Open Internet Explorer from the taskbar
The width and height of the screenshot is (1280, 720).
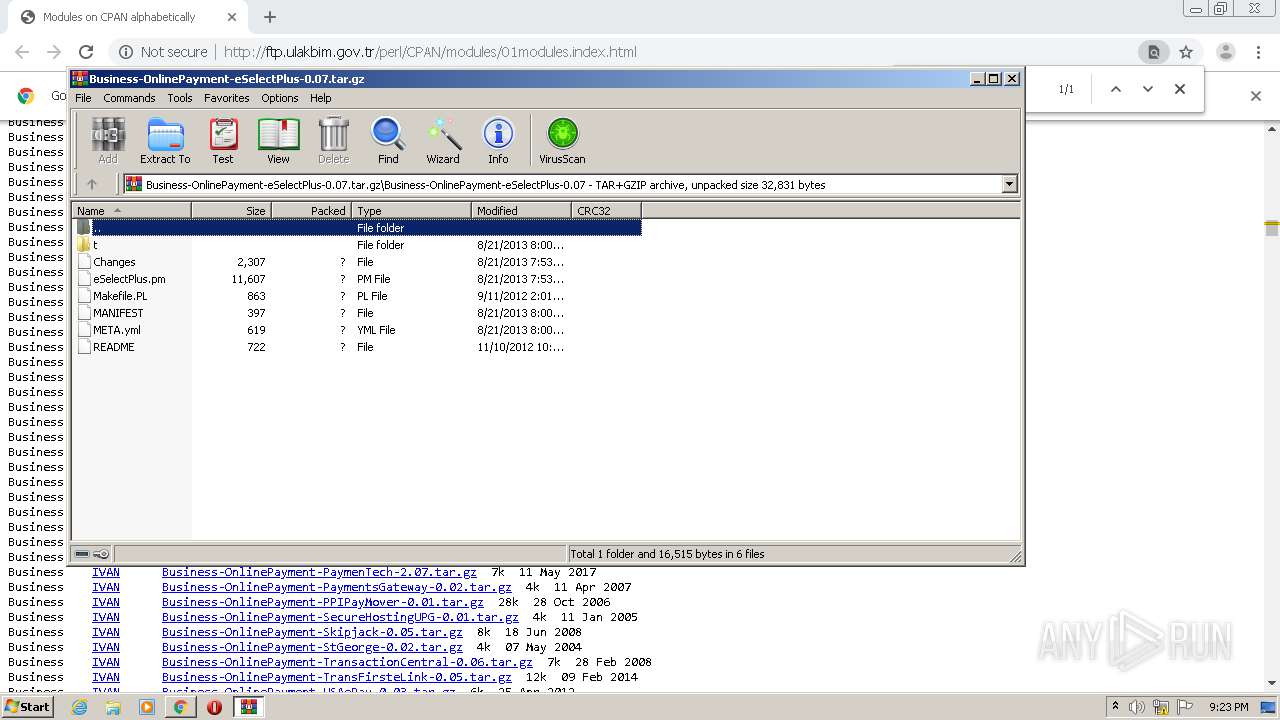[x=79, y=707]
